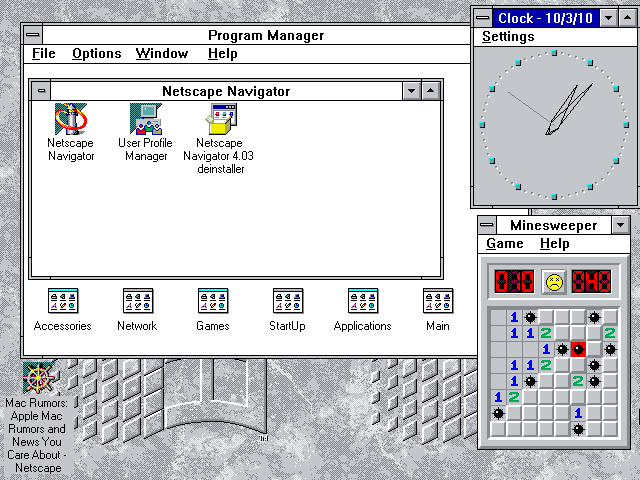Open the StartUp program group icon
The image size is (640, 480).
click(x=288, y=301)
